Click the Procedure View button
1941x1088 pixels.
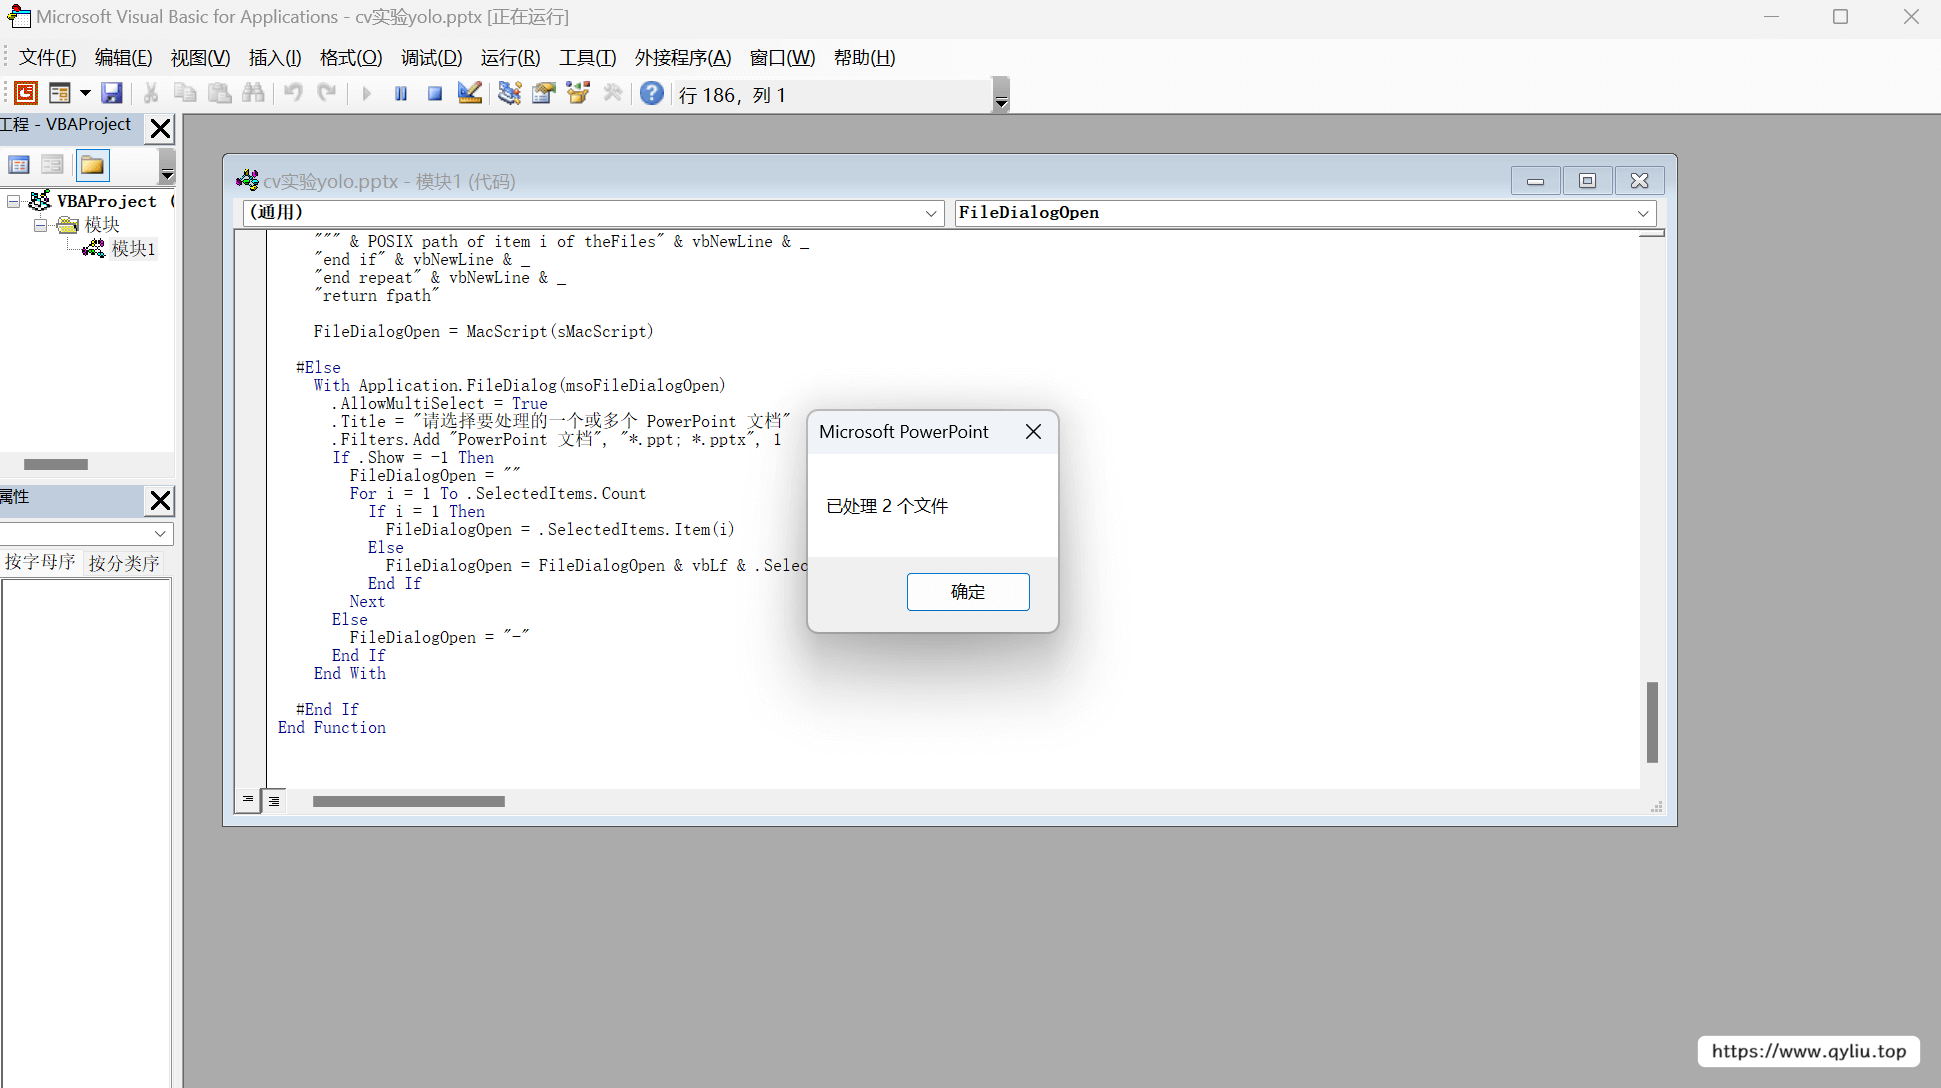(x=248, y=800)
